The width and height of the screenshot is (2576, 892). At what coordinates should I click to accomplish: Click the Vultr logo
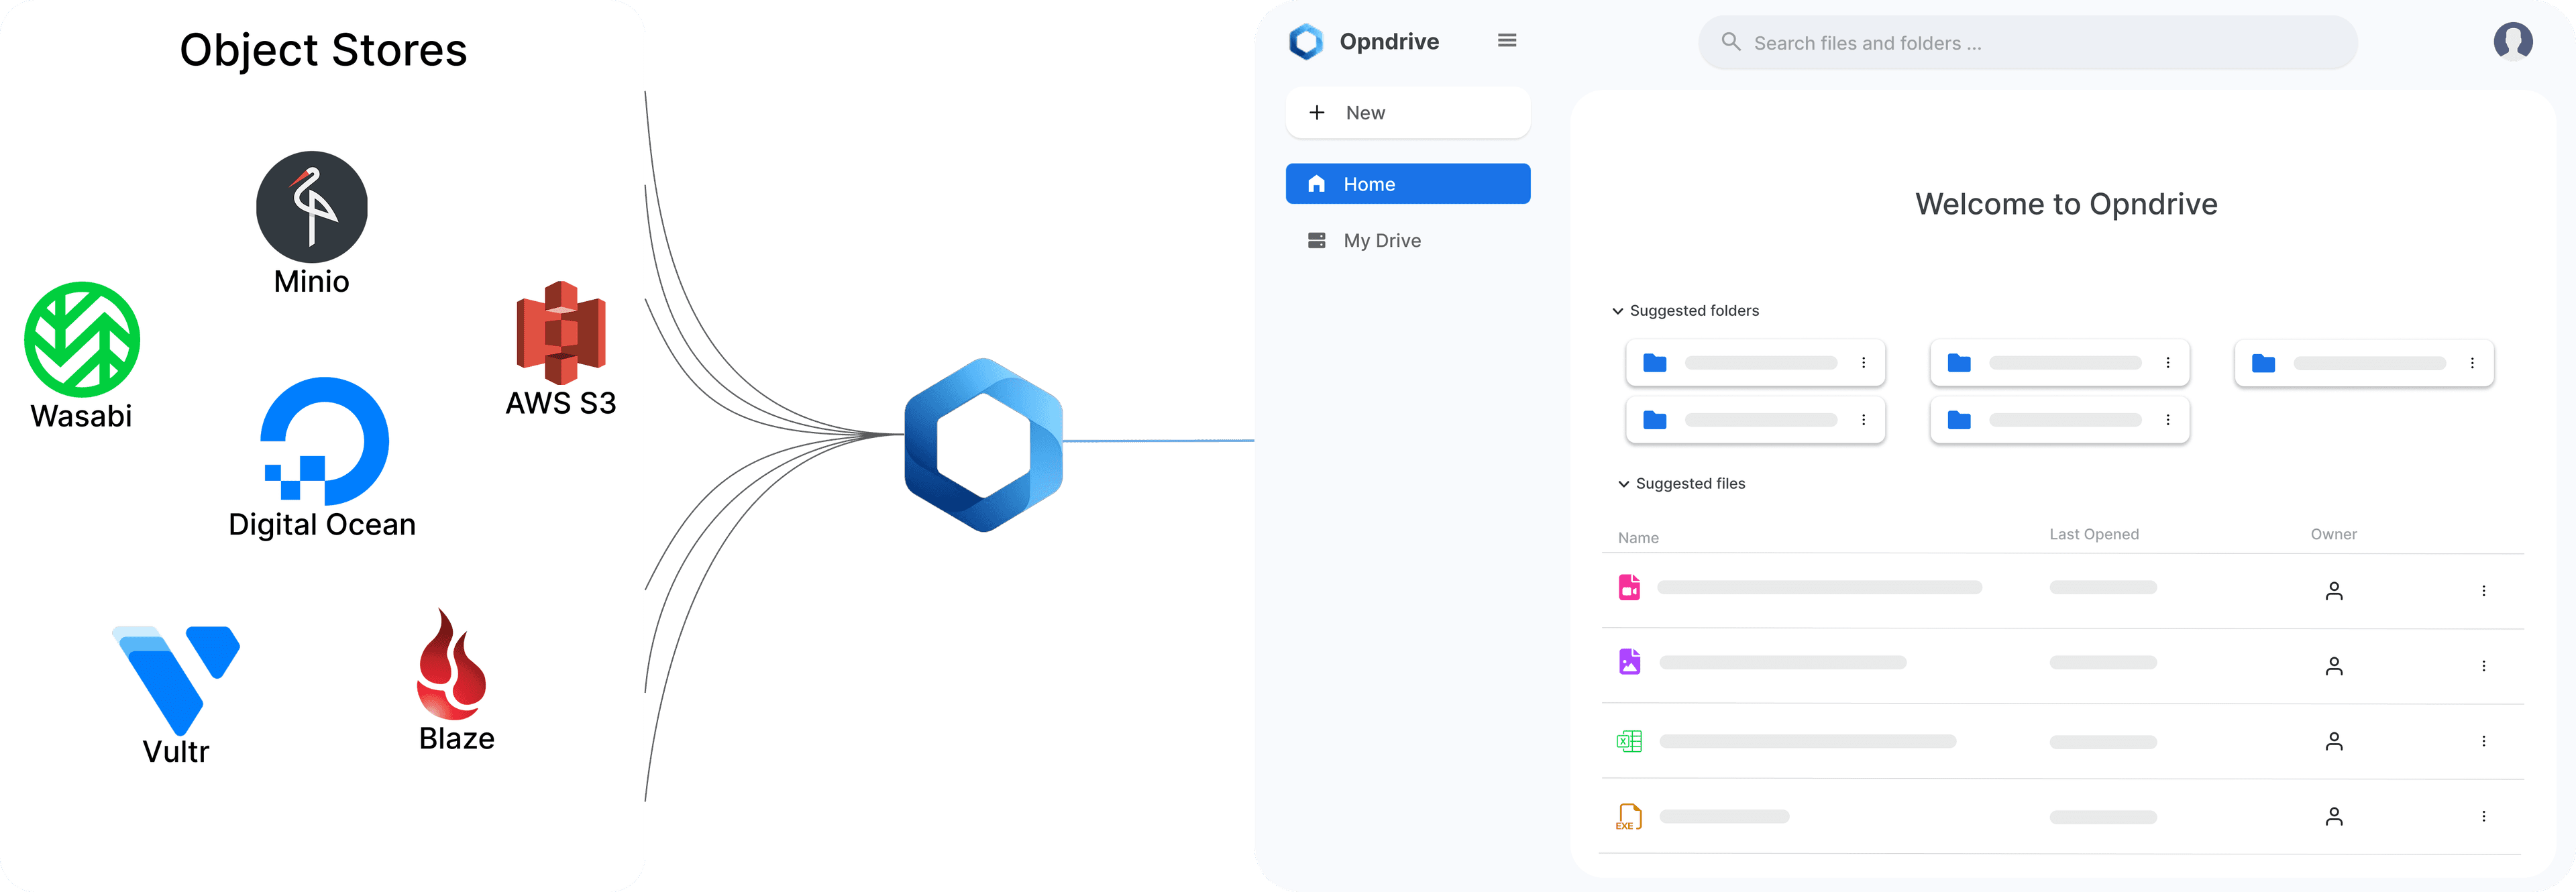click(176, 680)
